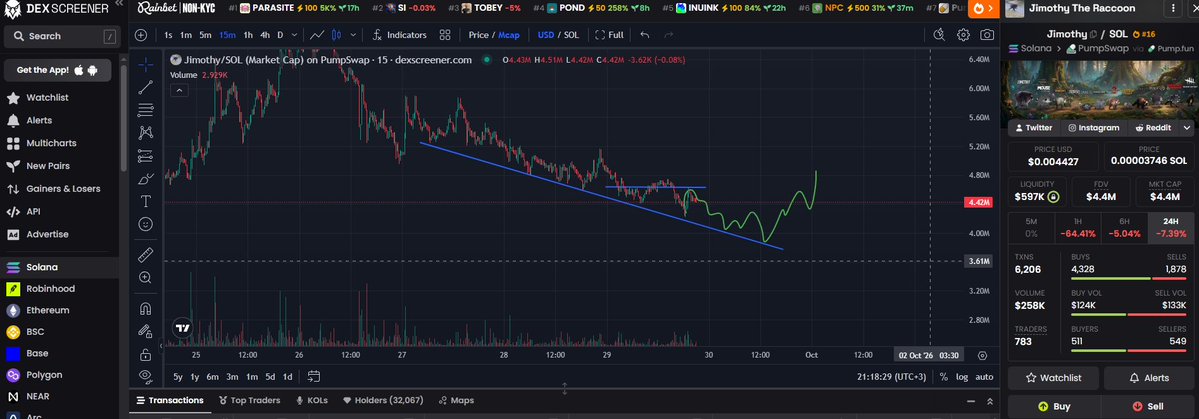Screen dimensions: 1199x419
Task: Open the Watchlist sidebar item
Action: (x=47, y=98)
